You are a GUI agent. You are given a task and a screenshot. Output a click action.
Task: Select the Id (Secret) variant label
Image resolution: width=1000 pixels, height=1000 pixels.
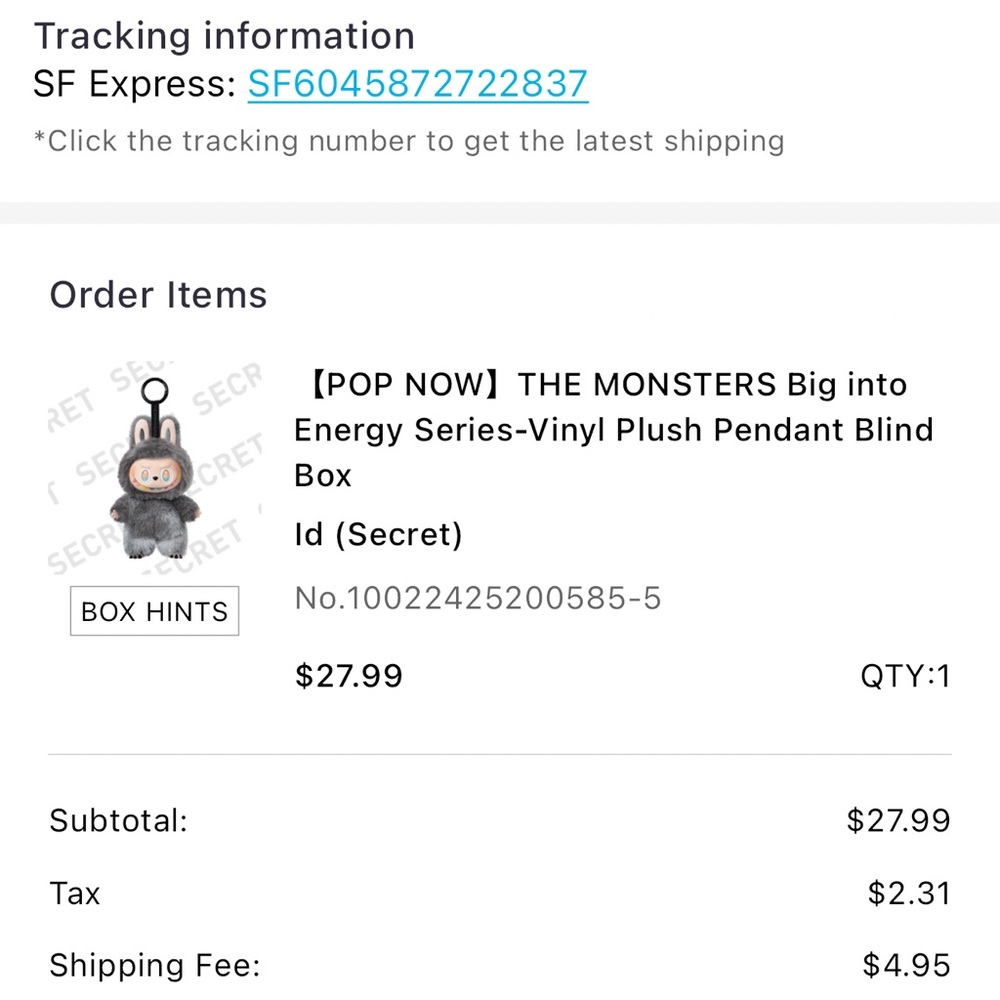pos(378,535)
